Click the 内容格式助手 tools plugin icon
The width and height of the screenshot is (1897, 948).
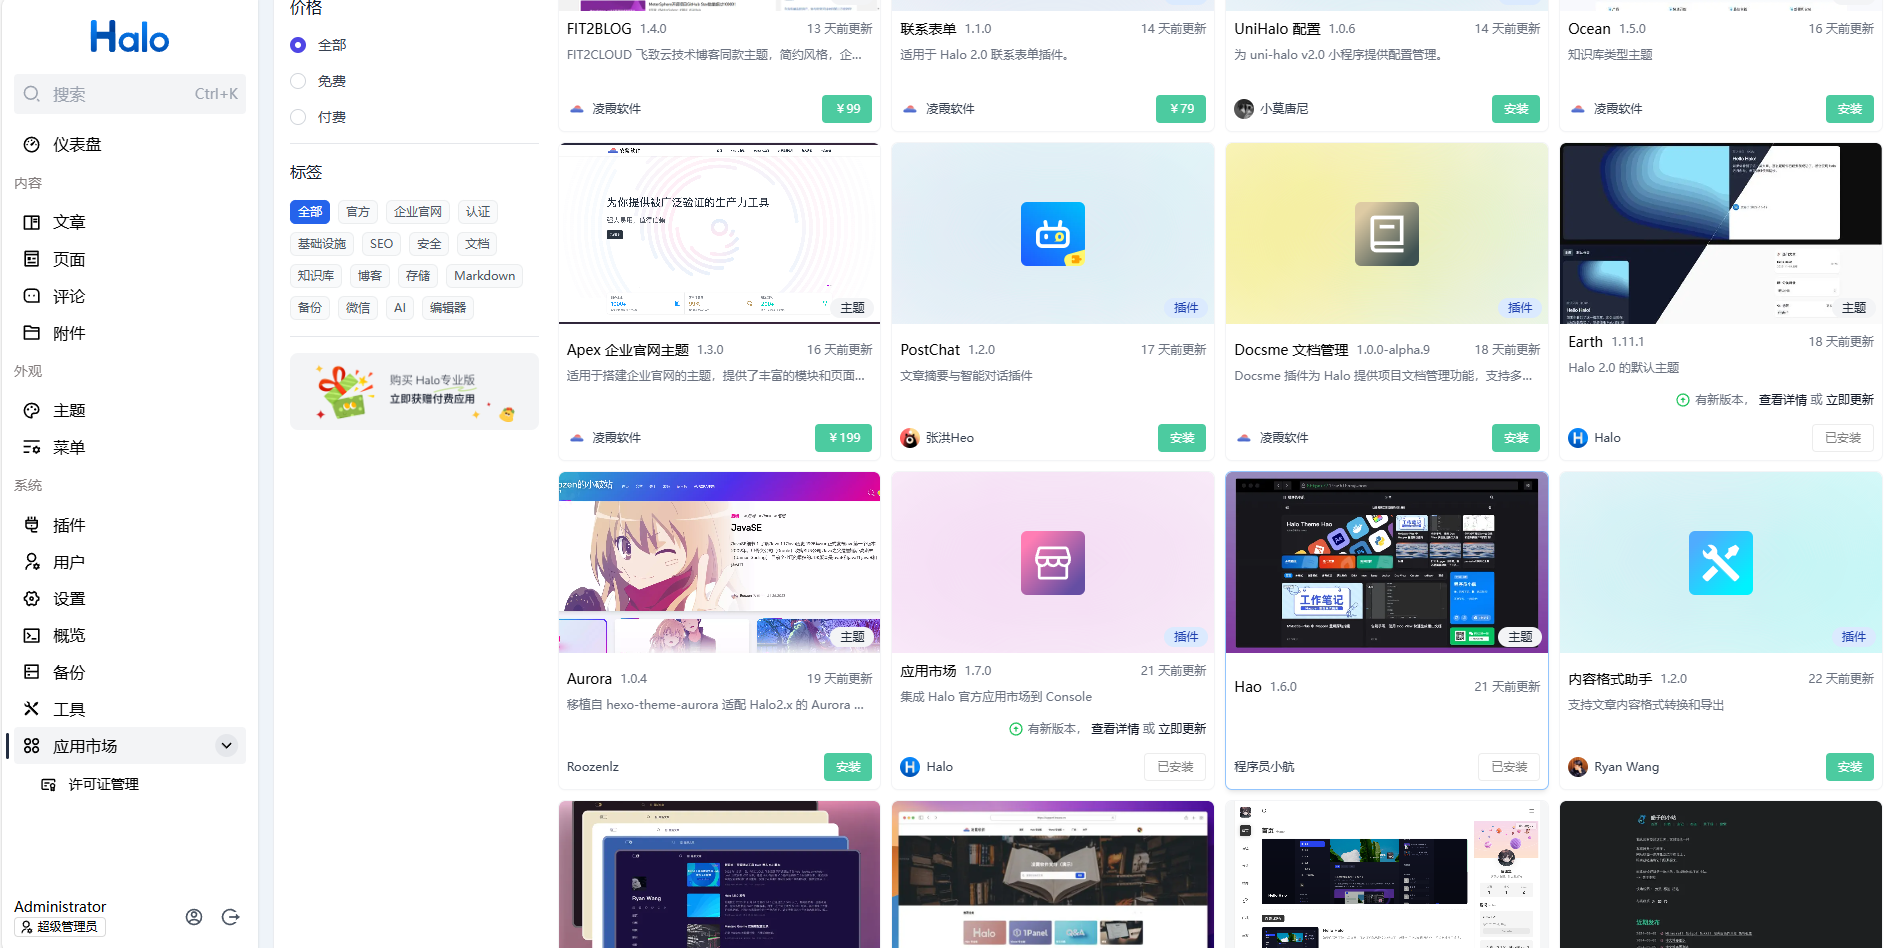(1721, 563)
